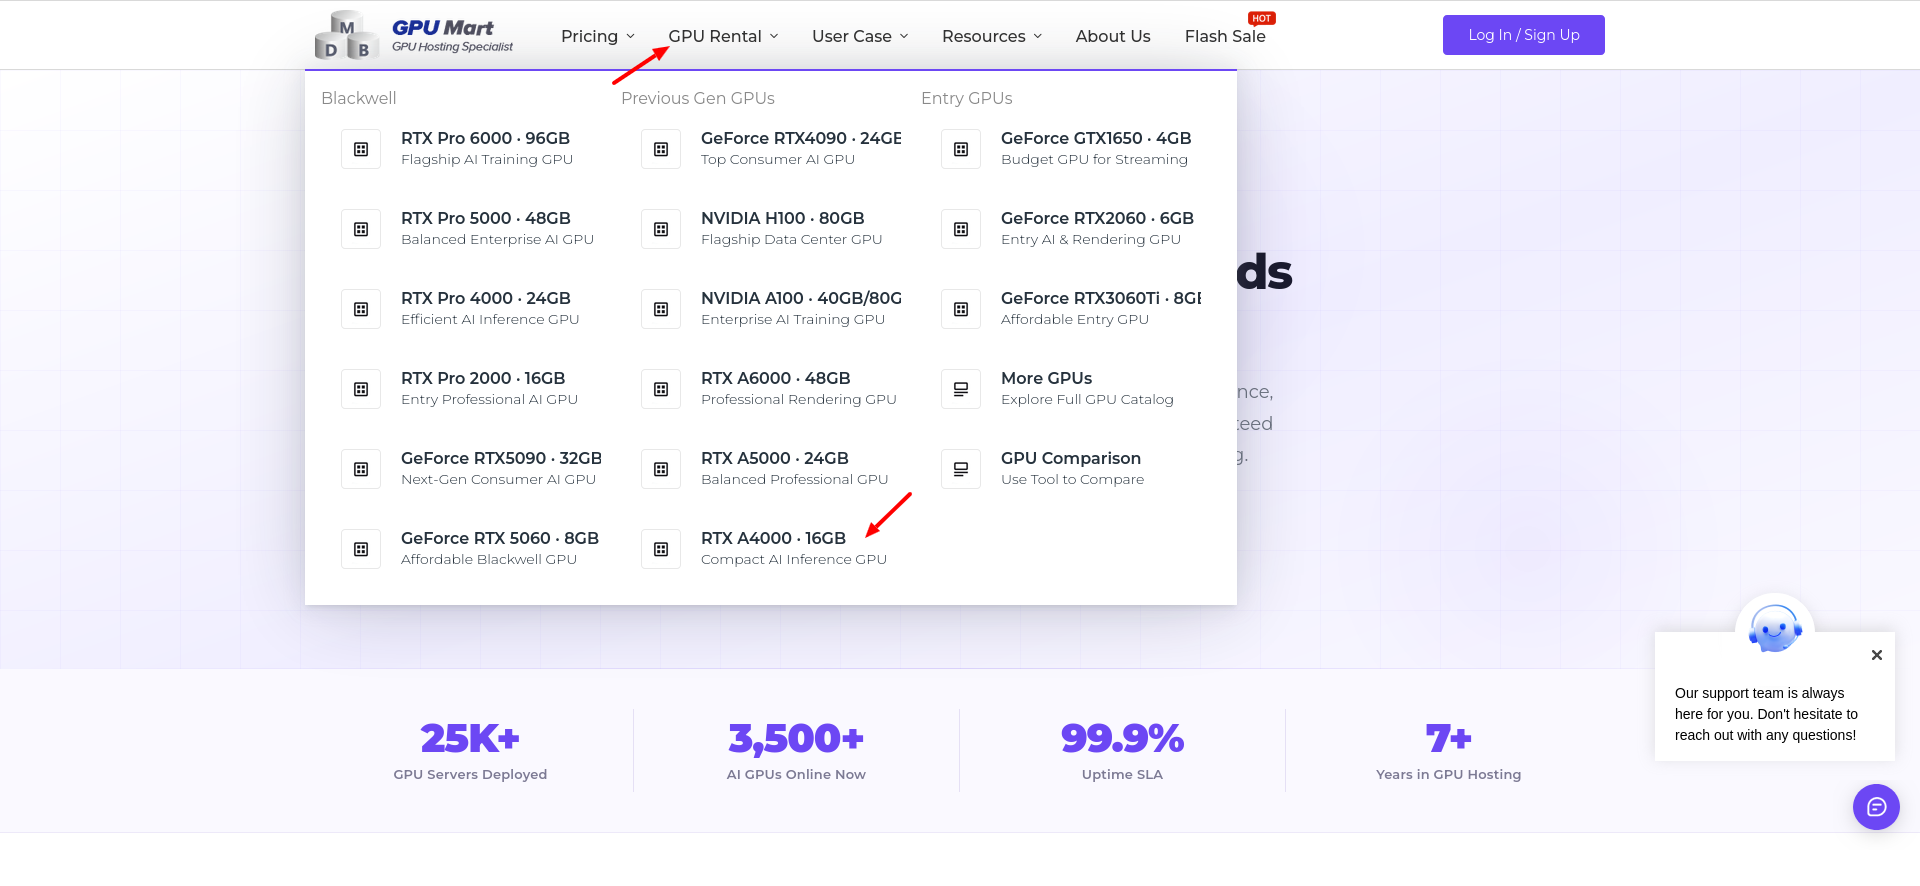1920x886 pixels.
Task: Click the Entry GPUs heading
Action: (967, 98)
